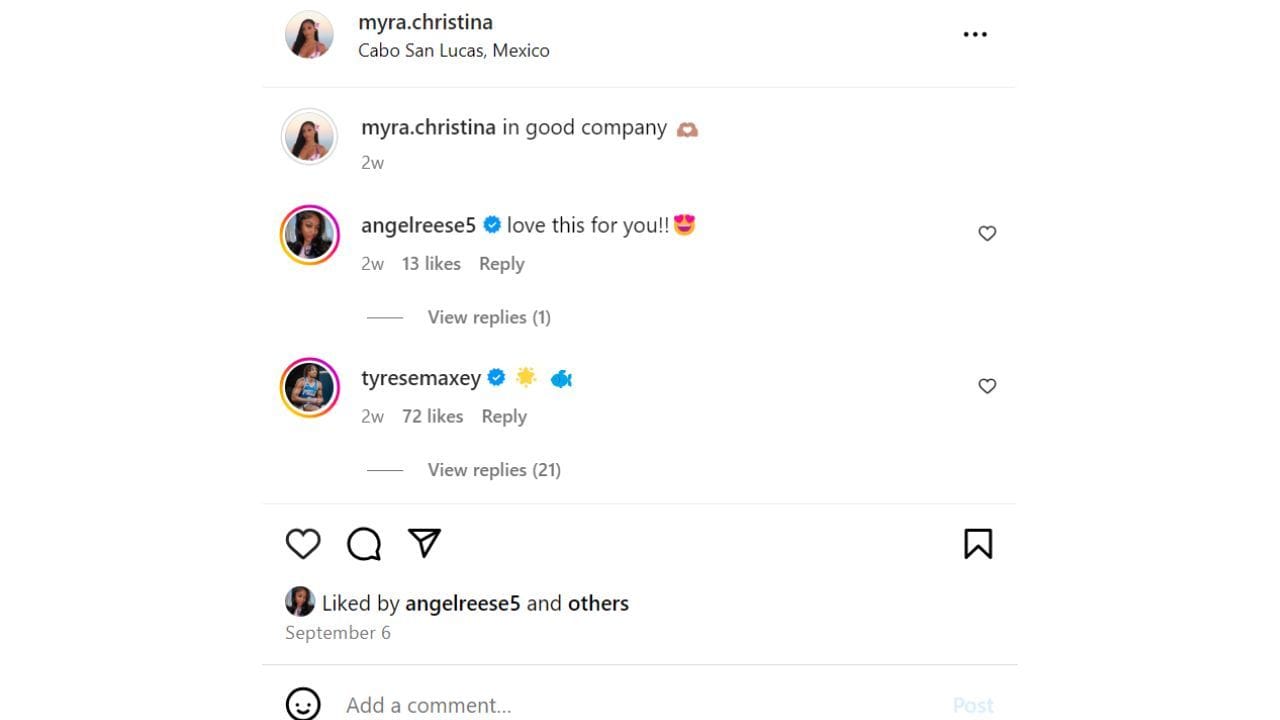This screenshot has height=720, width=1280.
Task: Click tyresemaxey's verified badge
Action: (496, 378)
